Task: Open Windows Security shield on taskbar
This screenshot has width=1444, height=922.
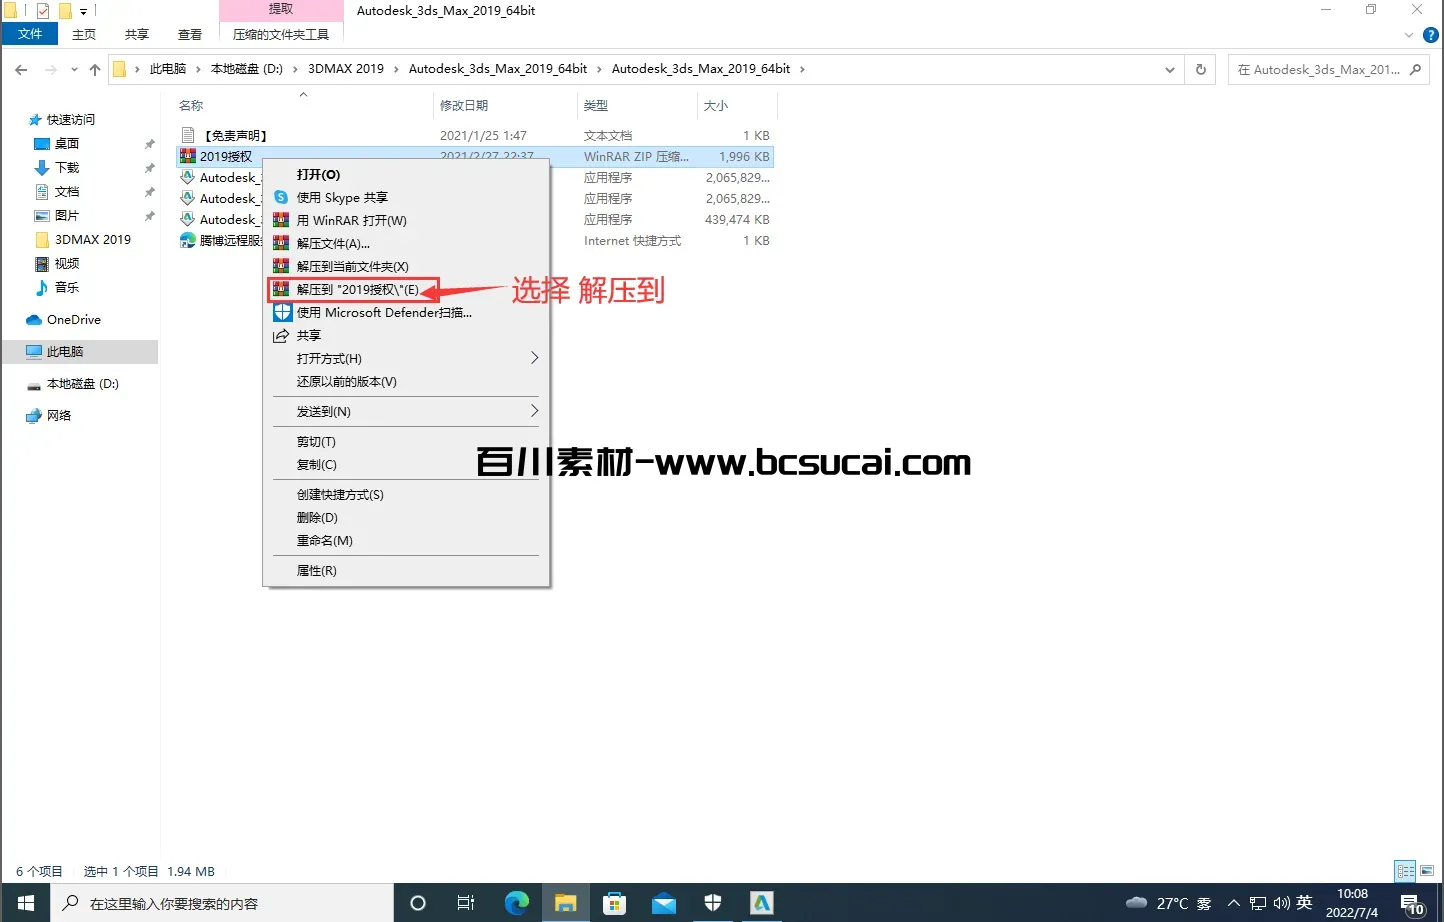Action: click(x=713, y=903)
